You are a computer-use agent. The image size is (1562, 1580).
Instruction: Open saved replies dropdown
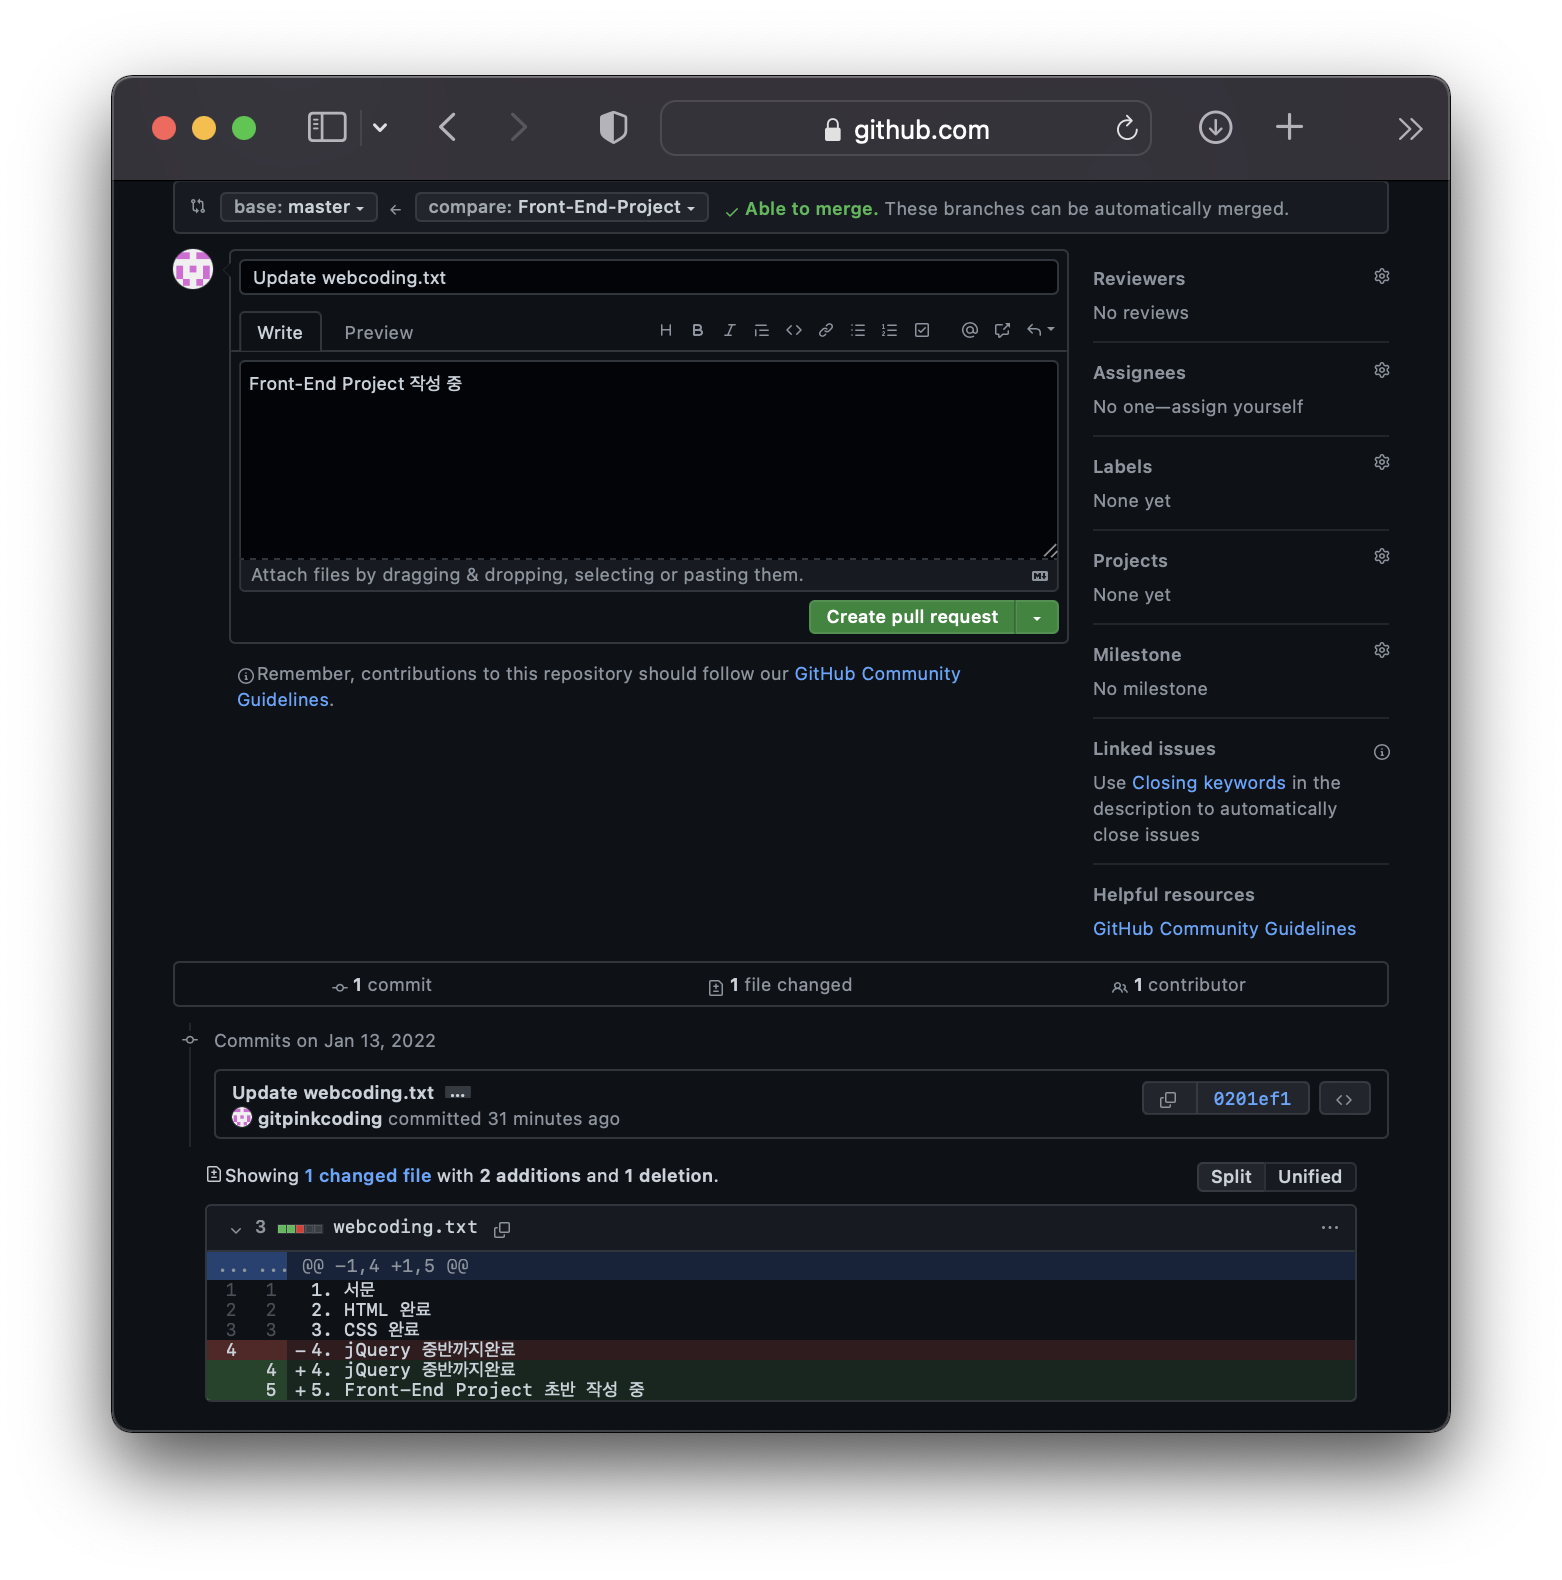coord(1040,330)
